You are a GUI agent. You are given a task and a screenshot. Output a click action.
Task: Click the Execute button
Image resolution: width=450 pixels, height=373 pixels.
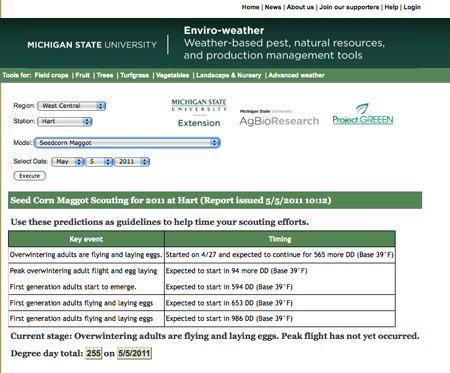pos(30,176)
